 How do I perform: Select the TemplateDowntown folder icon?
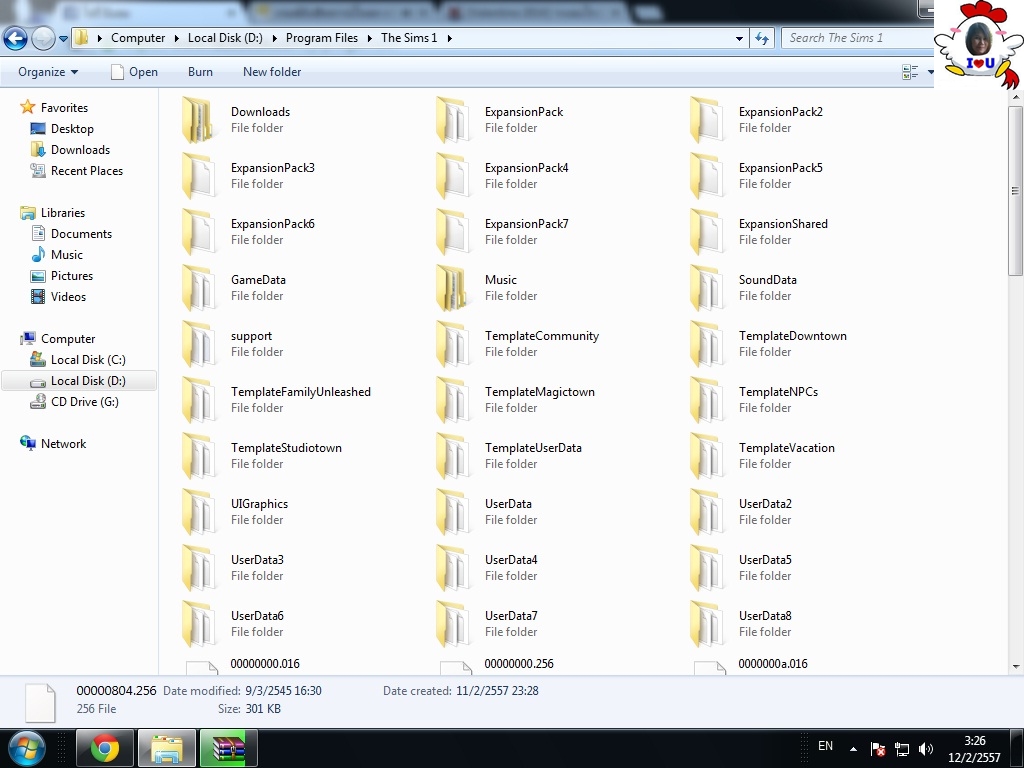point(707,344)
